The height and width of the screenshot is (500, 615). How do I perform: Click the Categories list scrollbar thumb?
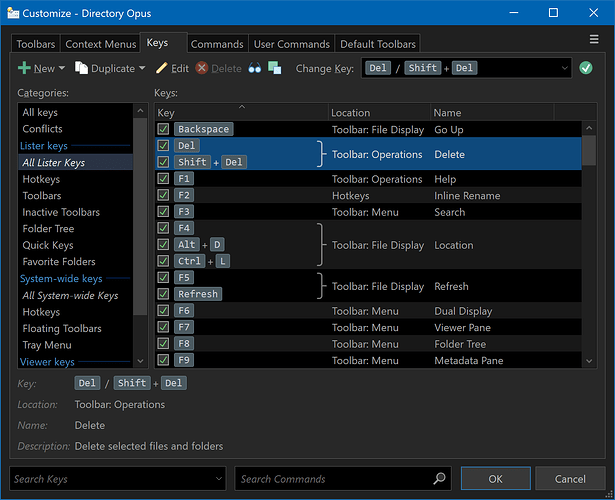click(x=140, y=216)
